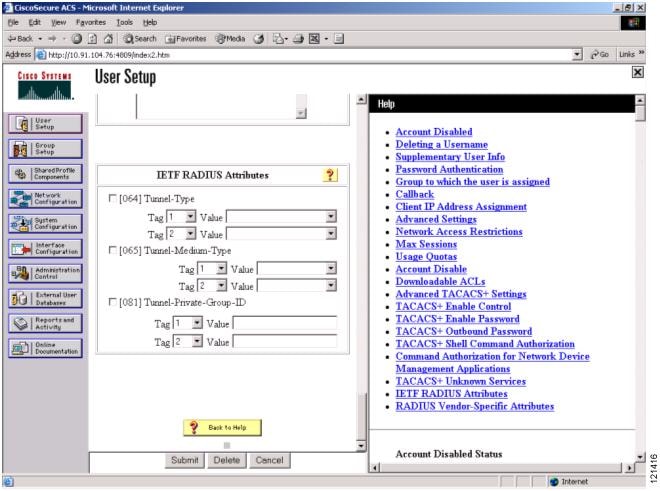Click the Search toolbar button

[x=140, y=39]
